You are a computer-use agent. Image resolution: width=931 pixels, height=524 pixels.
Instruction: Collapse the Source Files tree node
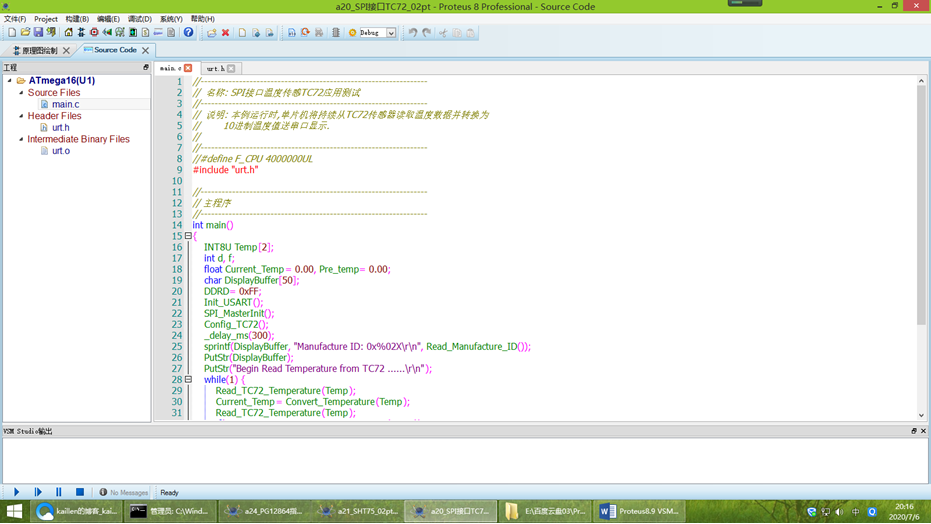(x=21, y=93)
